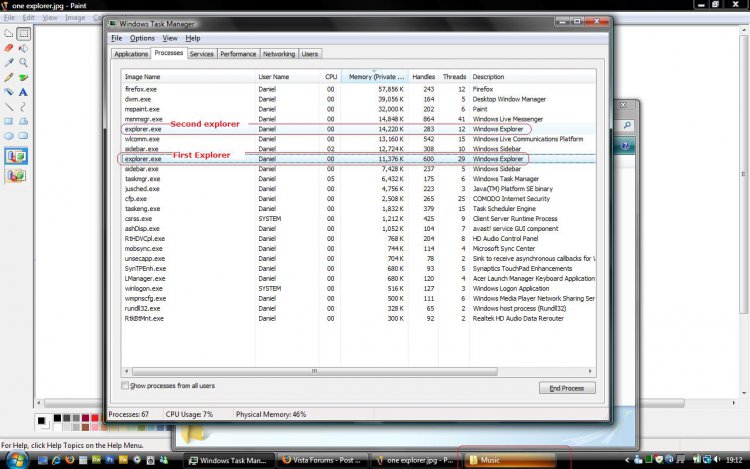Screen dimensions: 750x469
Task: Open Task Manager Help menu
Action: coord(193,38)
